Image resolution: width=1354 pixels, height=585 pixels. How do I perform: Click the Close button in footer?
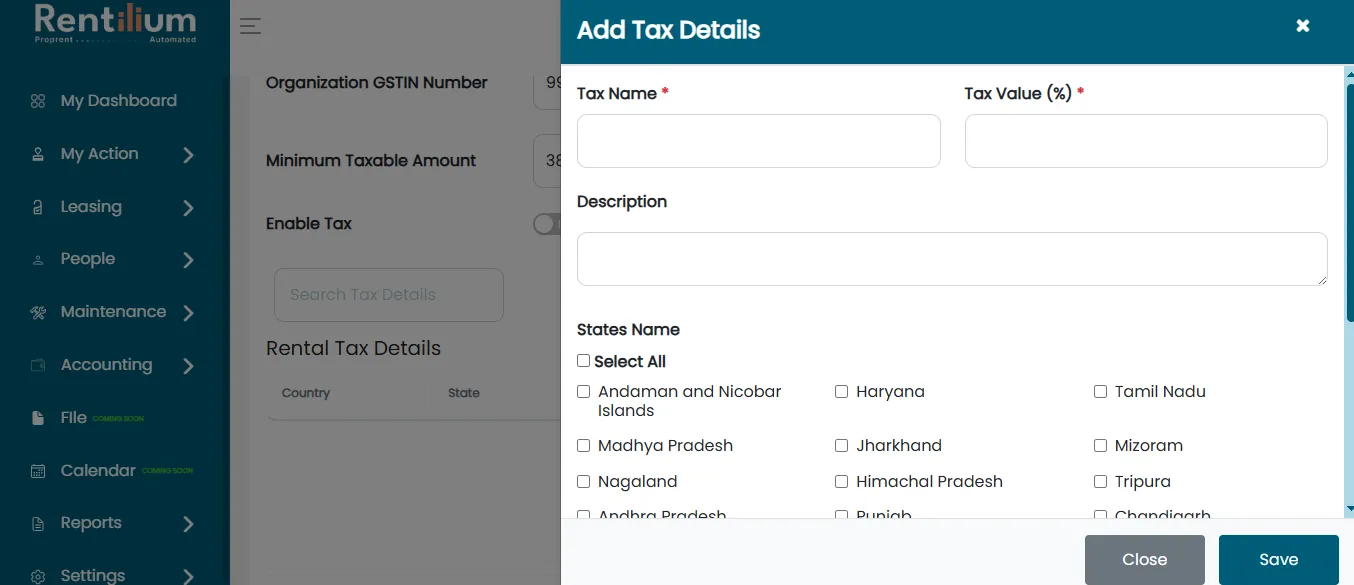[1145, 560]
